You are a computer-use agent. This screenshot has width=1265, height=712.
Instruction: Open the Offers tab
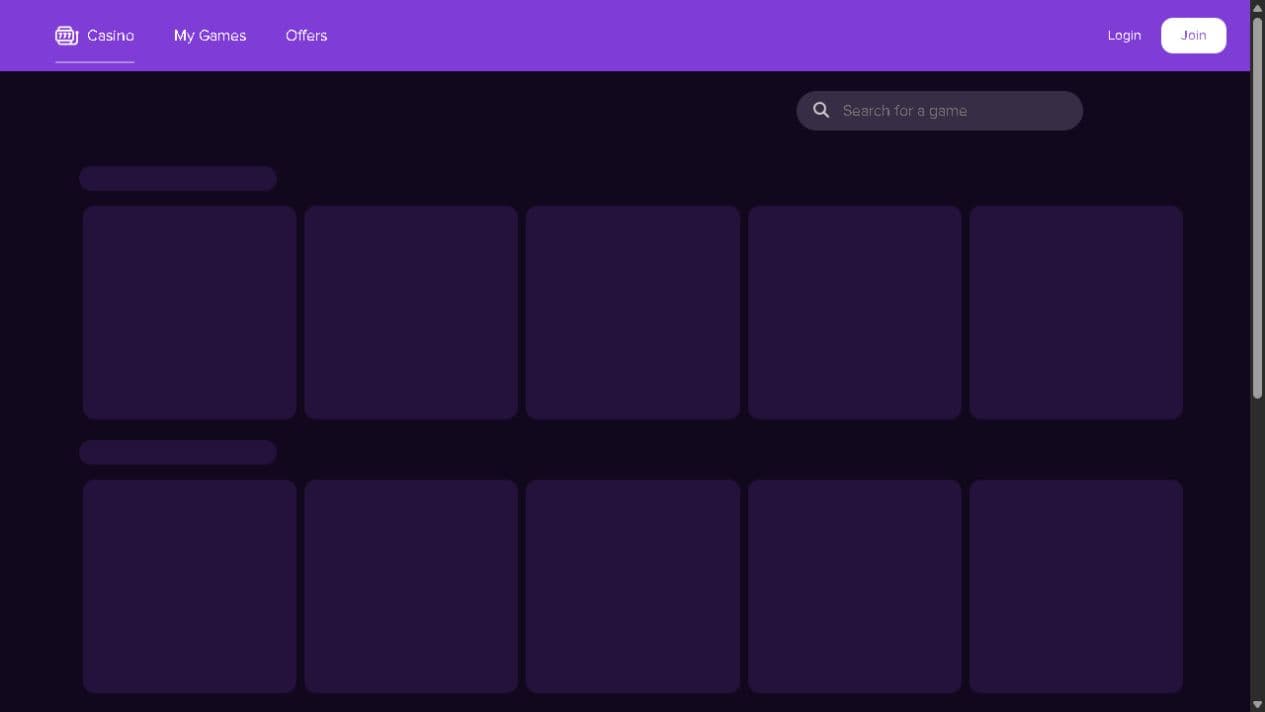(x=306, y=36)
